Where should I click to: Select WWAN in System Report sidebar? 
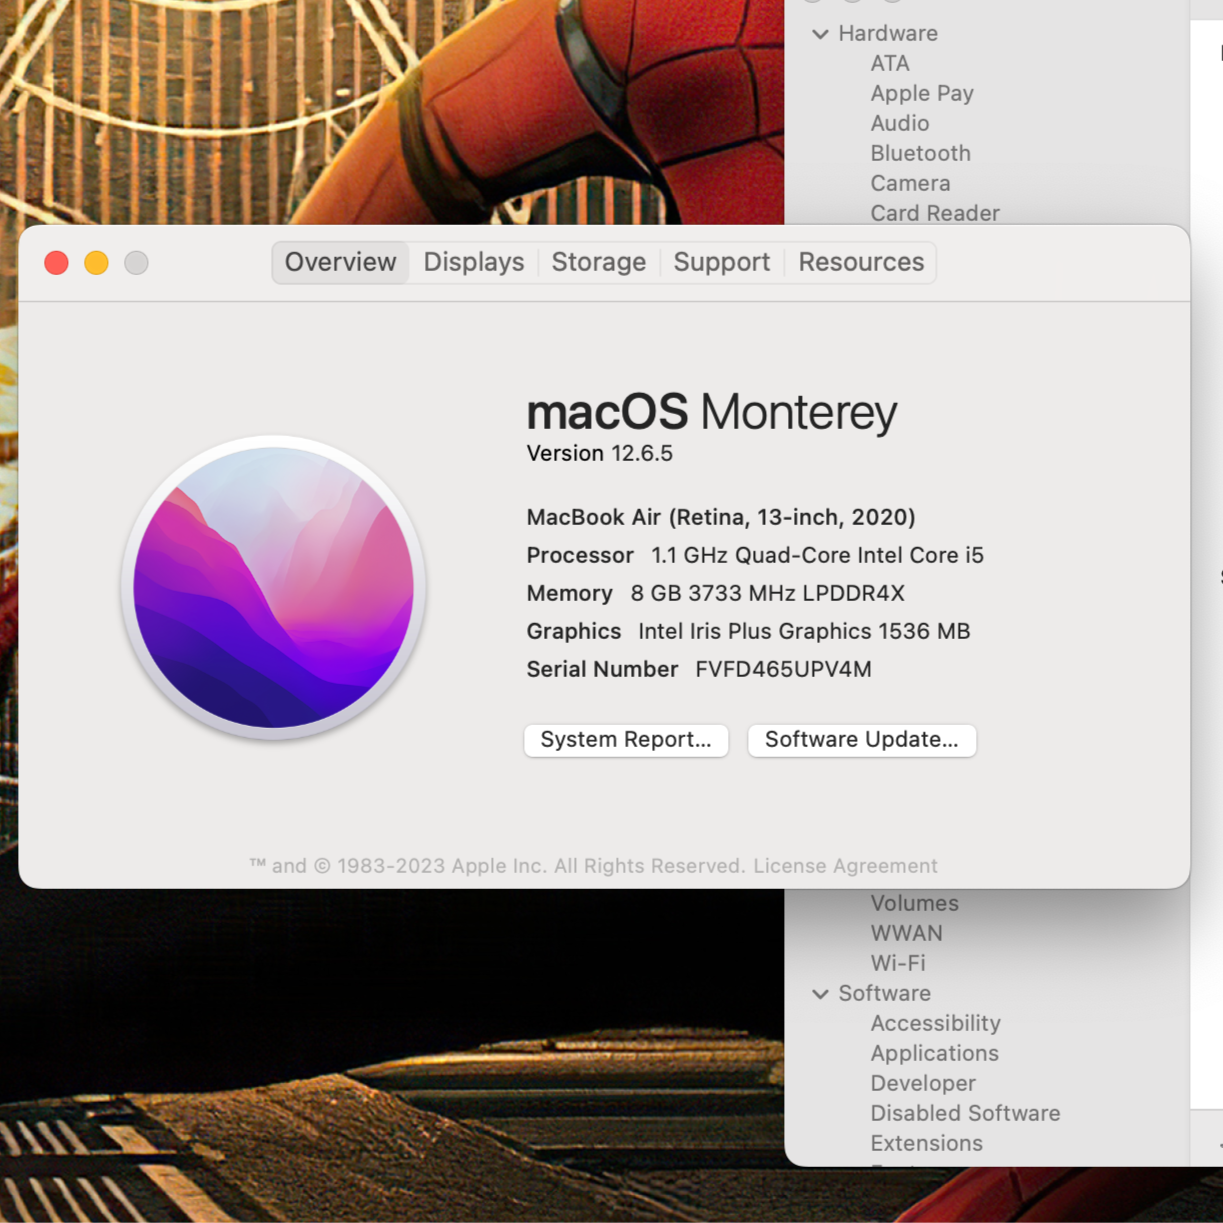pos(907,933)
